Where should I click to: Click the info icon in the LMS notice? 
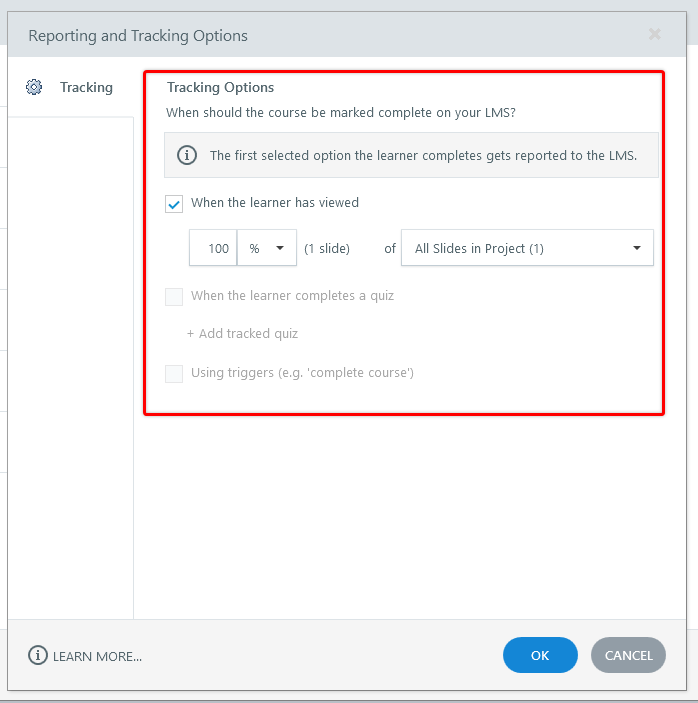[187, 155]
